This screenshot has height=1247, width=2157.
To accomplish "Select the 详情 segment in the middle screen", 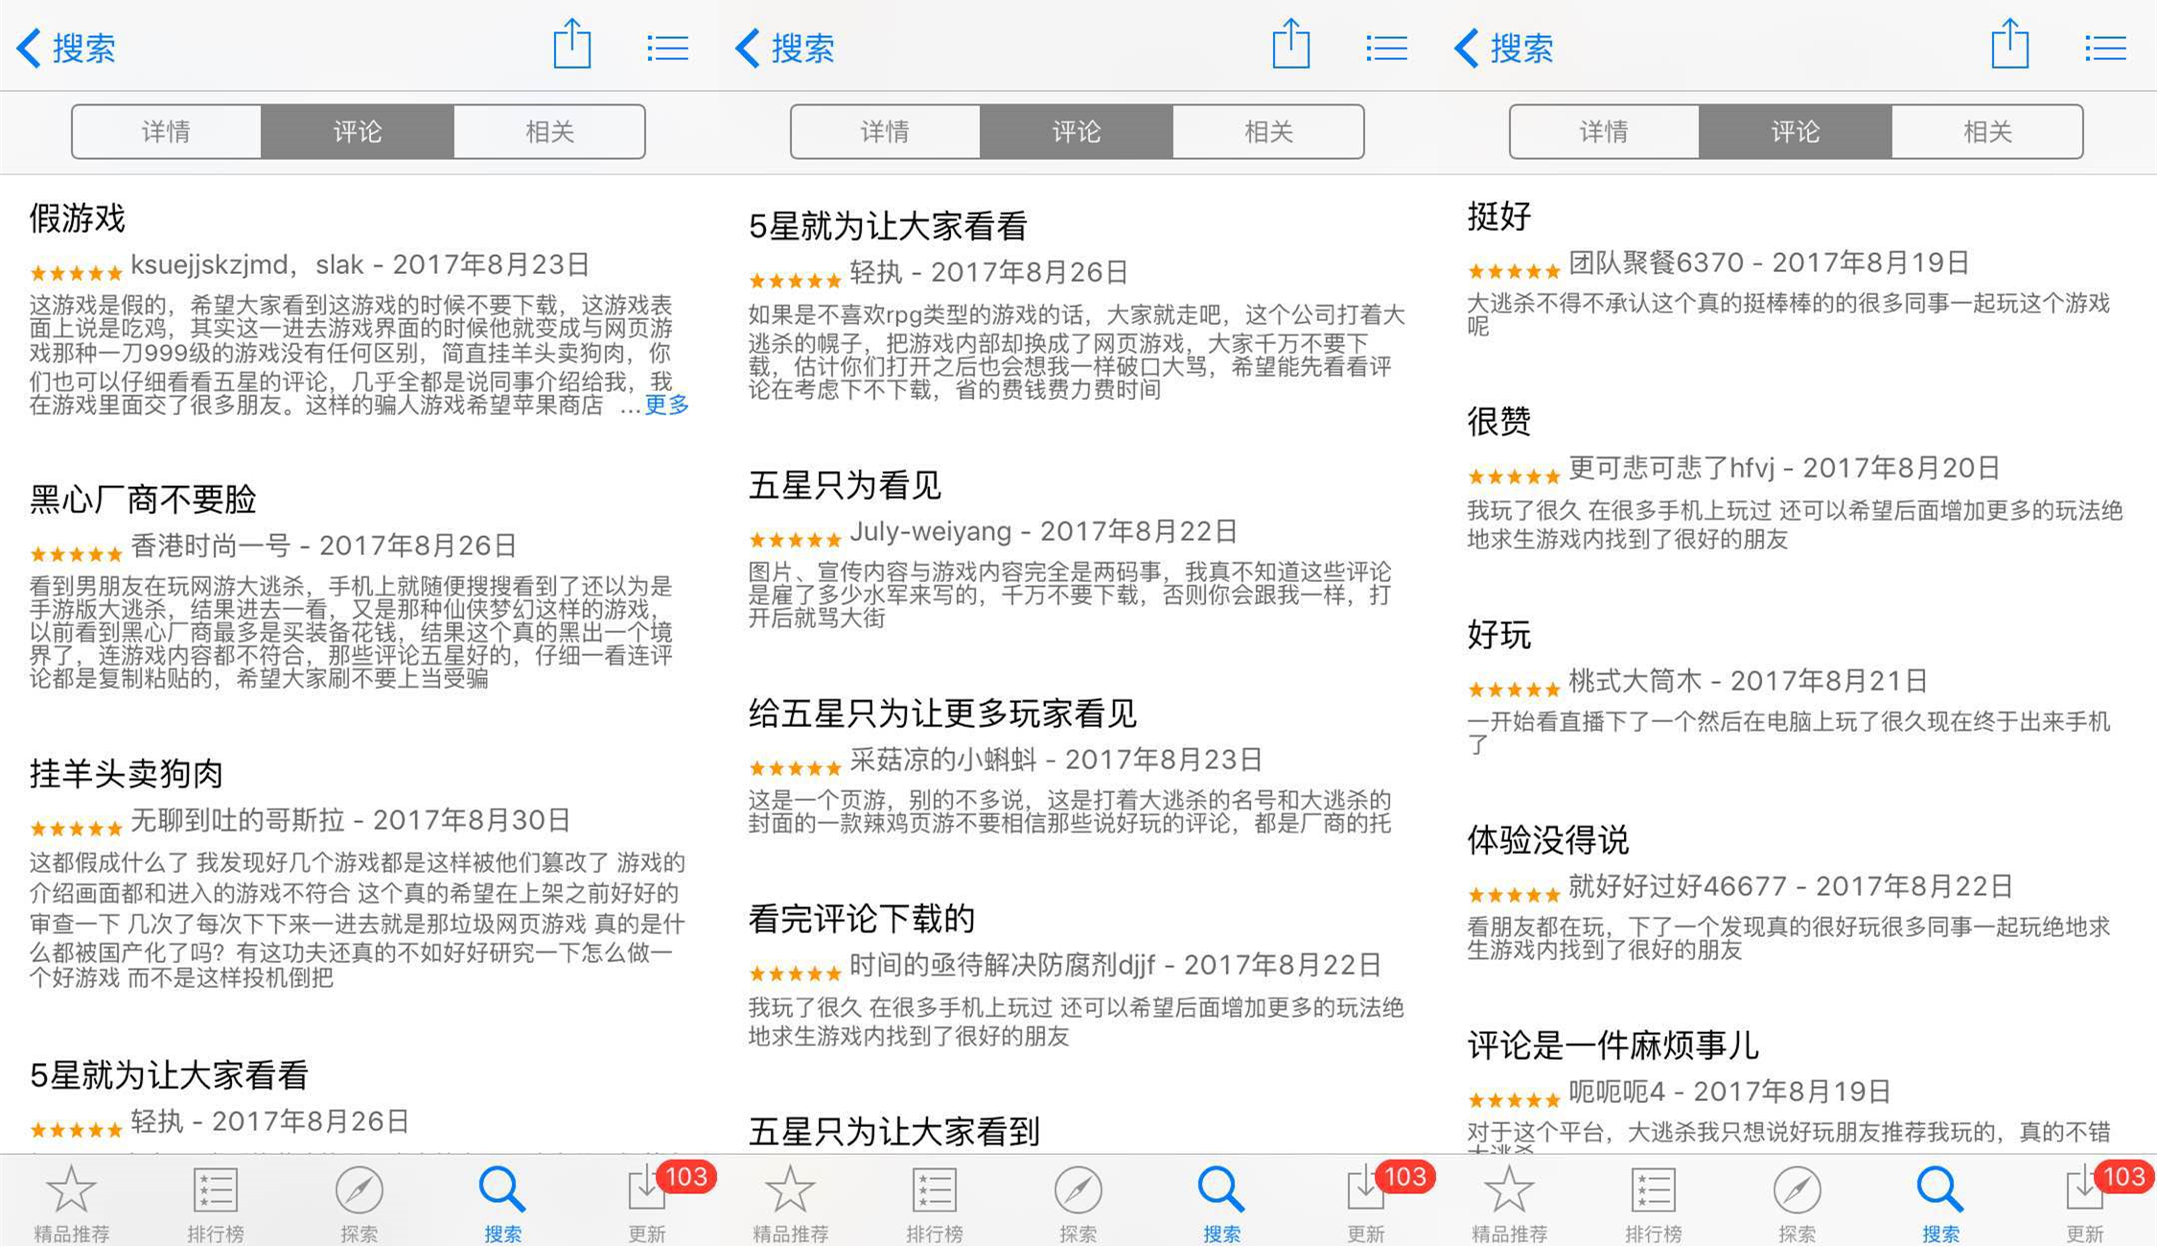I will tap(885, 131).
